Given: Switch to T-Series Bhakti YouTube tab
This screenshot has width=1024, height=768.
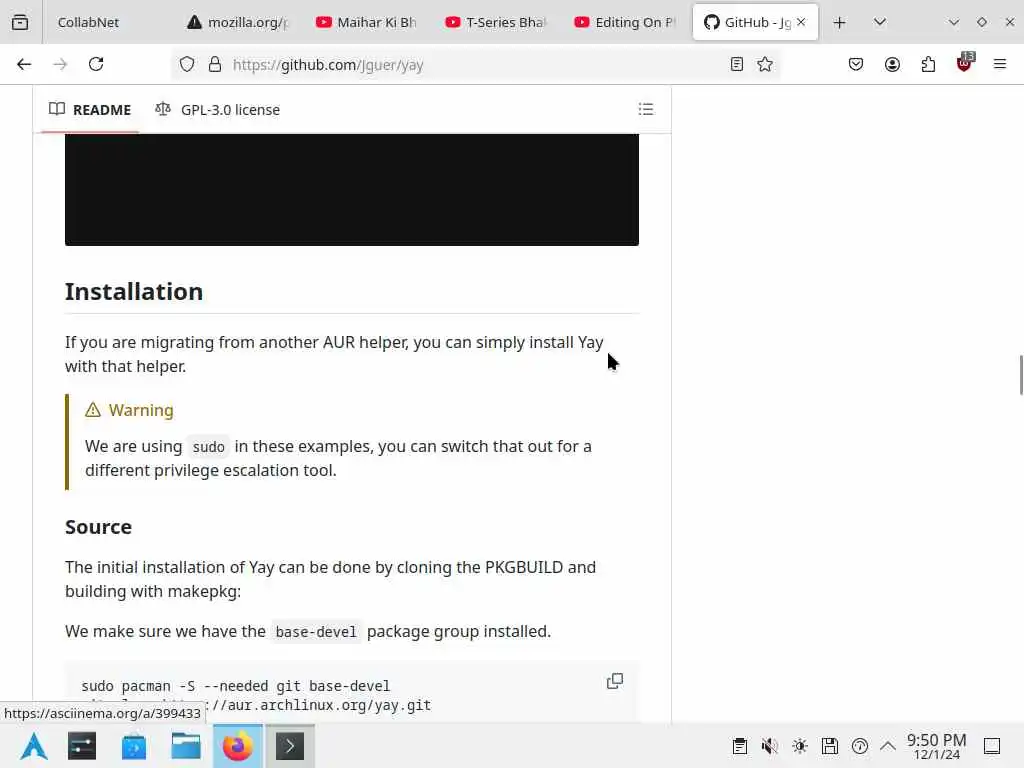Looking at the screenshot, I should 496,22.
